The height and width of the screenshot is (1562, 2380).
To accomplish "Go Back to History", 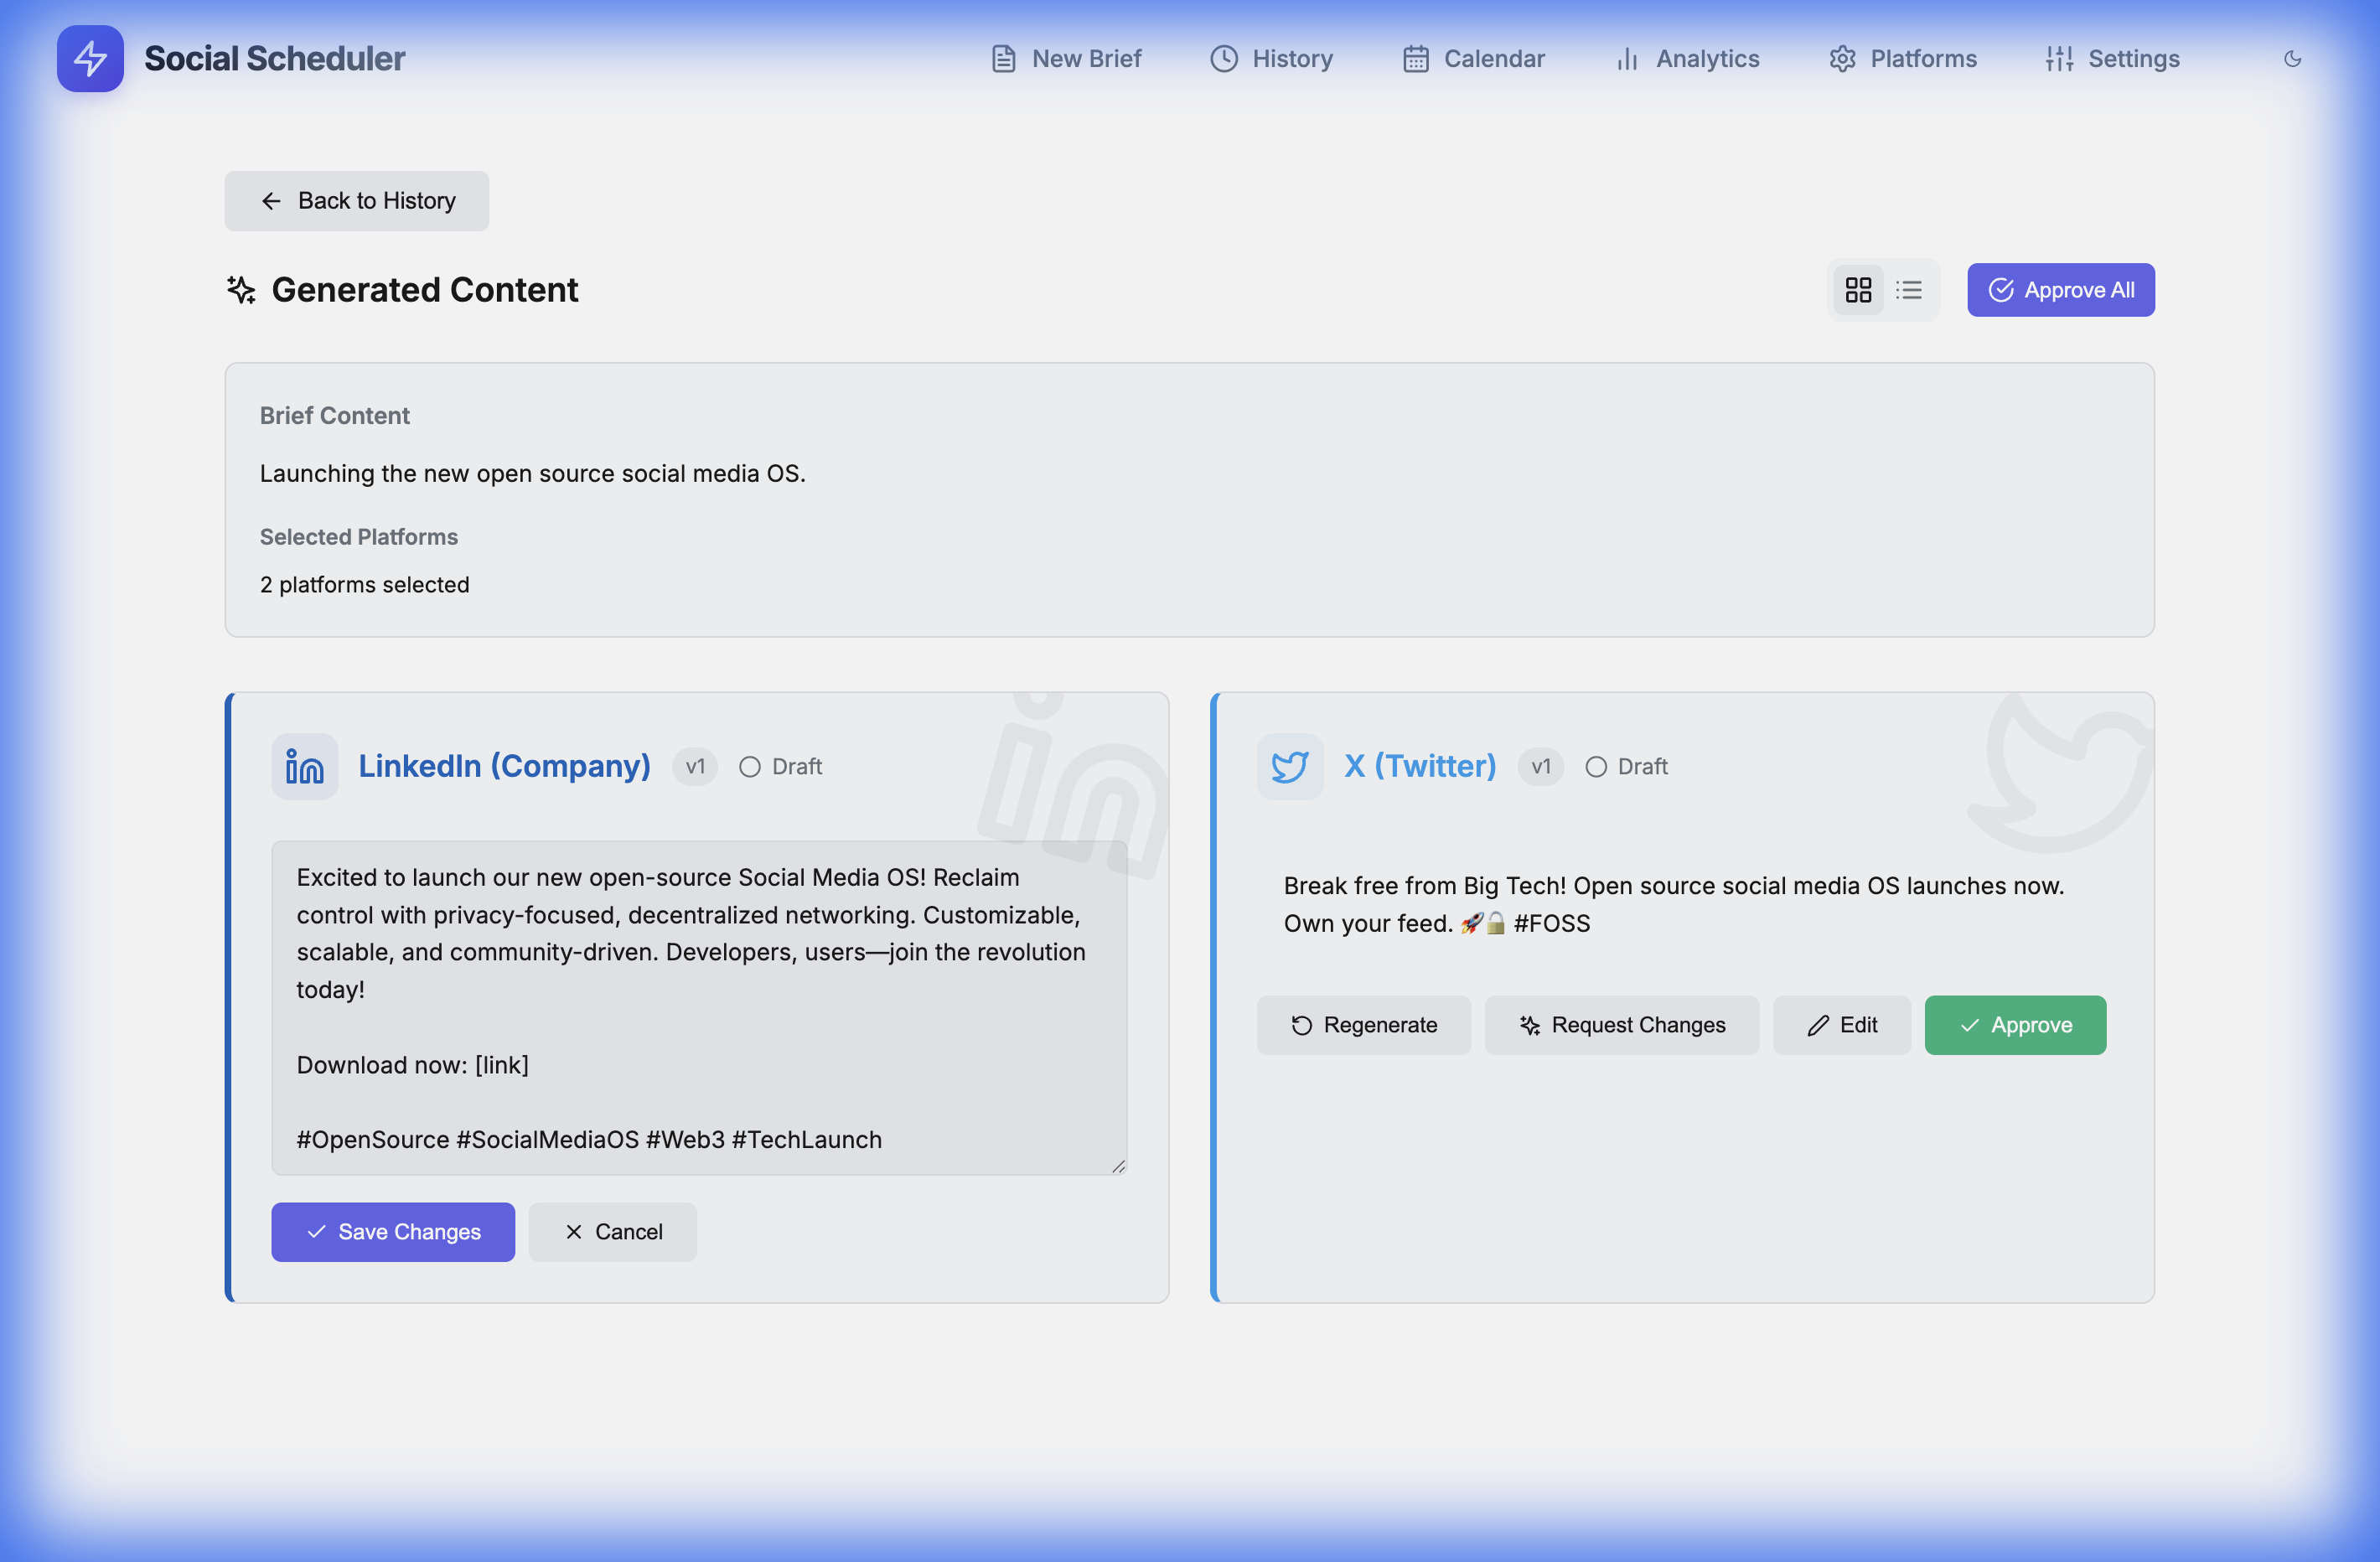I will point(356,200).
